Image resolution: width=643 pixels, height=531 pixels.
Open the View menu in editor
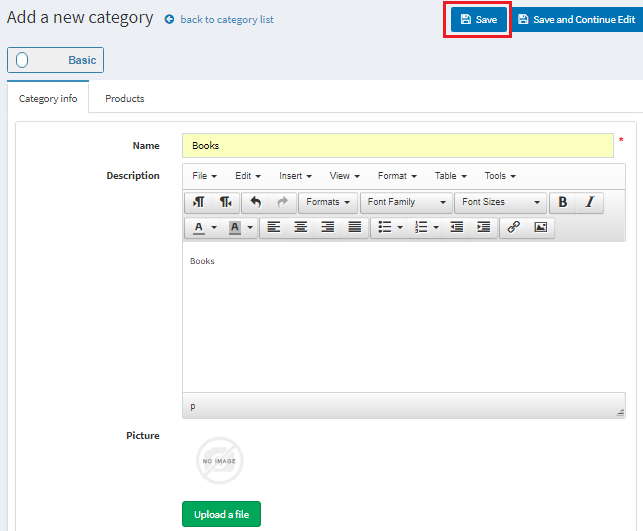click(344, 176)
